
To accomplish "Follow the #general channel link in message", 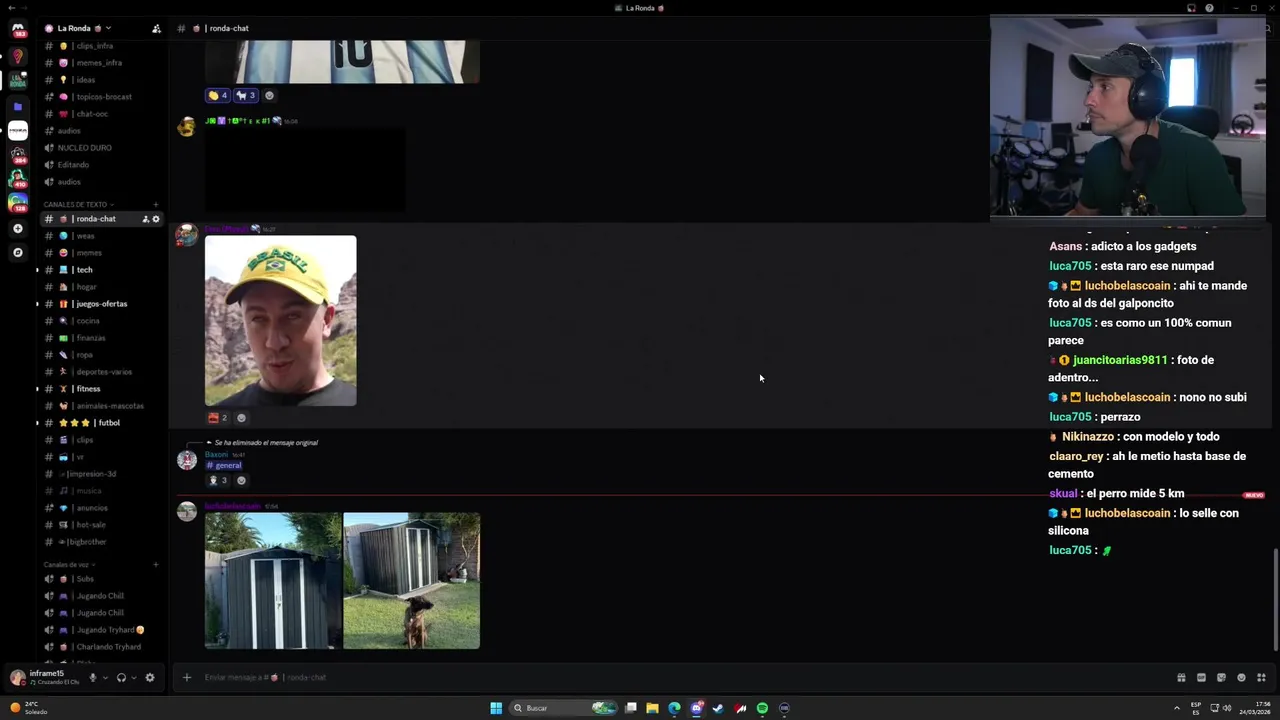I will pos(224,465).
